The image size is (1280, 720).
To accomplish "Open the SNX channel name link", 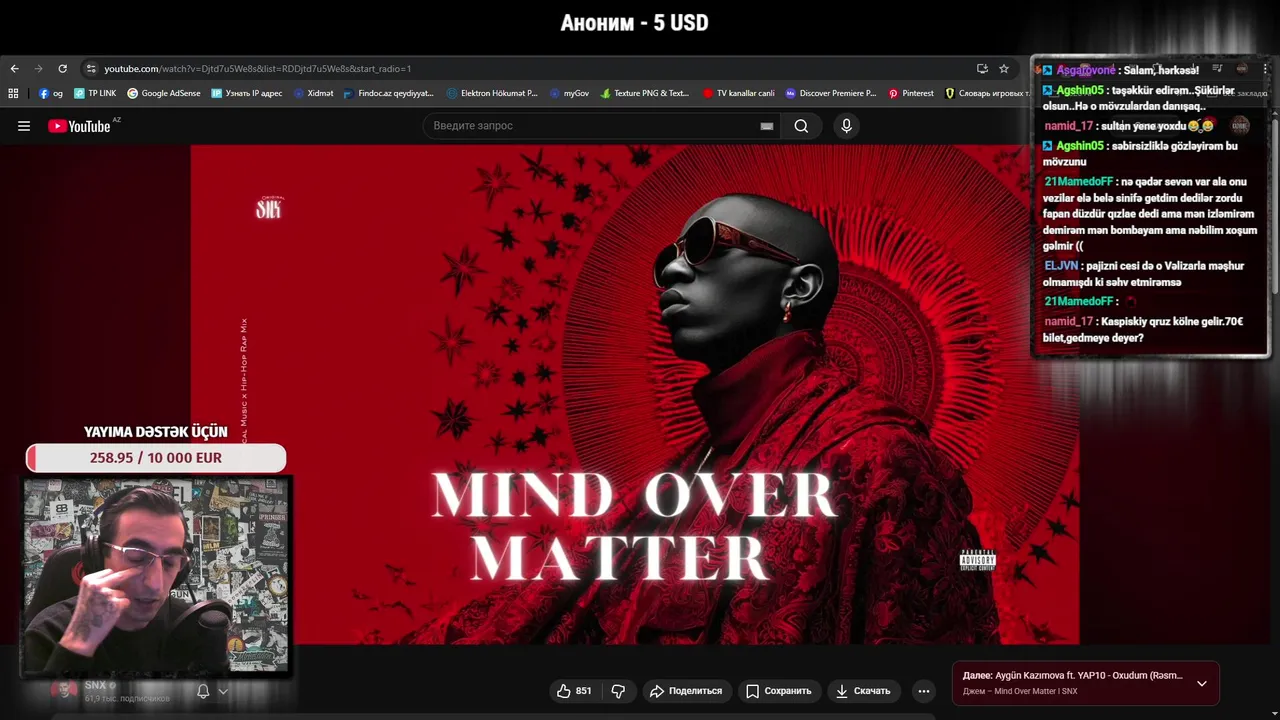I will 95,685.
